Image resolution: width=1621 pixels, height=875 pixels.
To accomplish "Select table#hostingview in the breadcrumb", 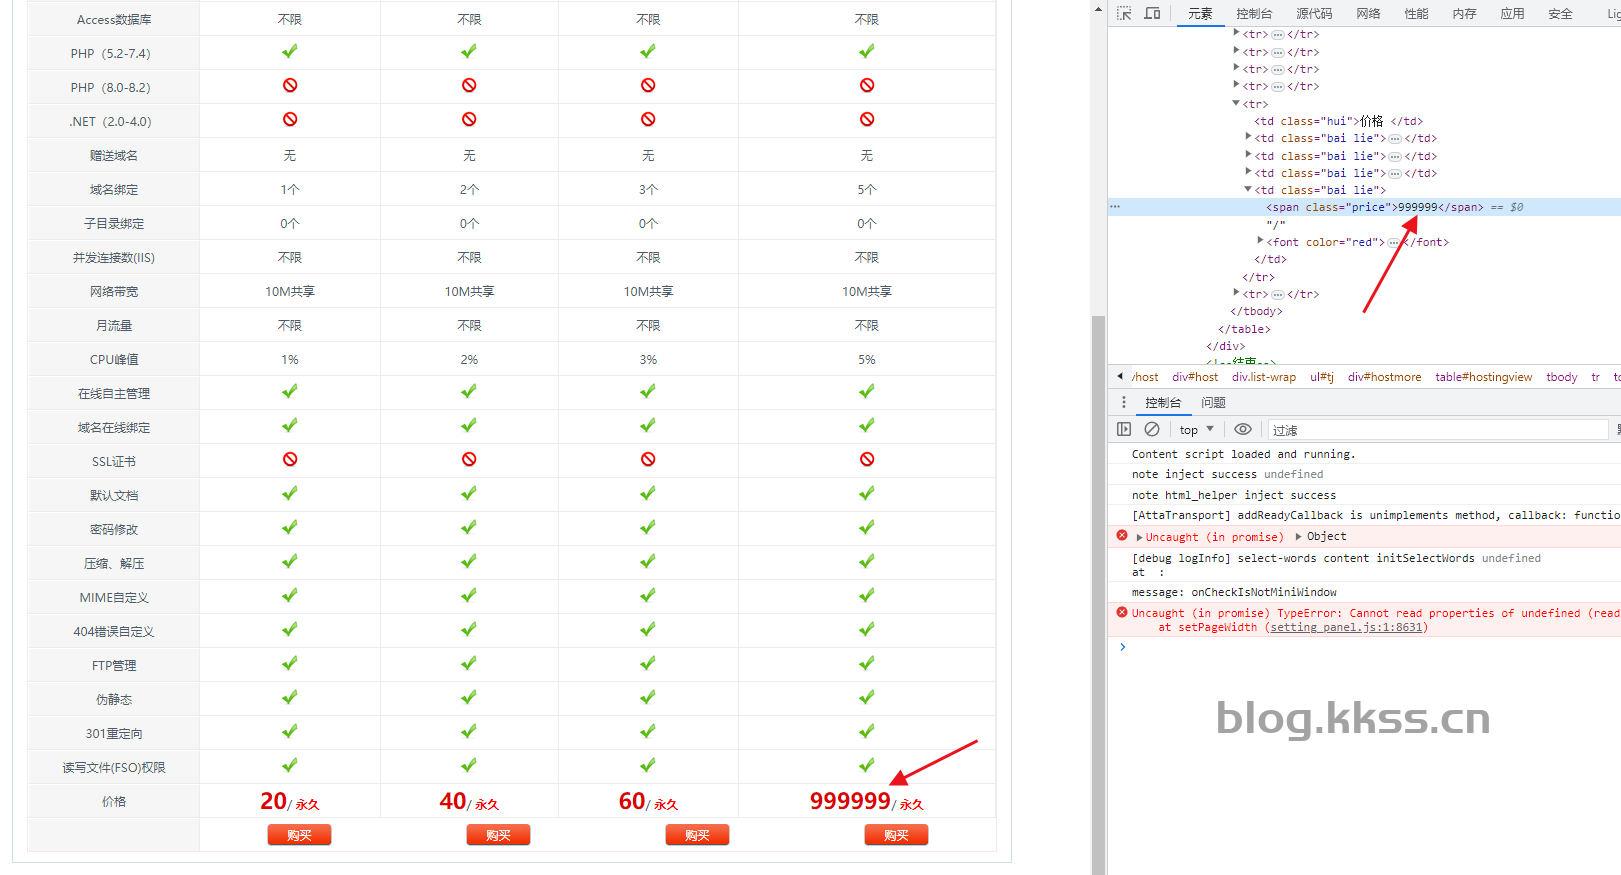I will point(1483,377).
